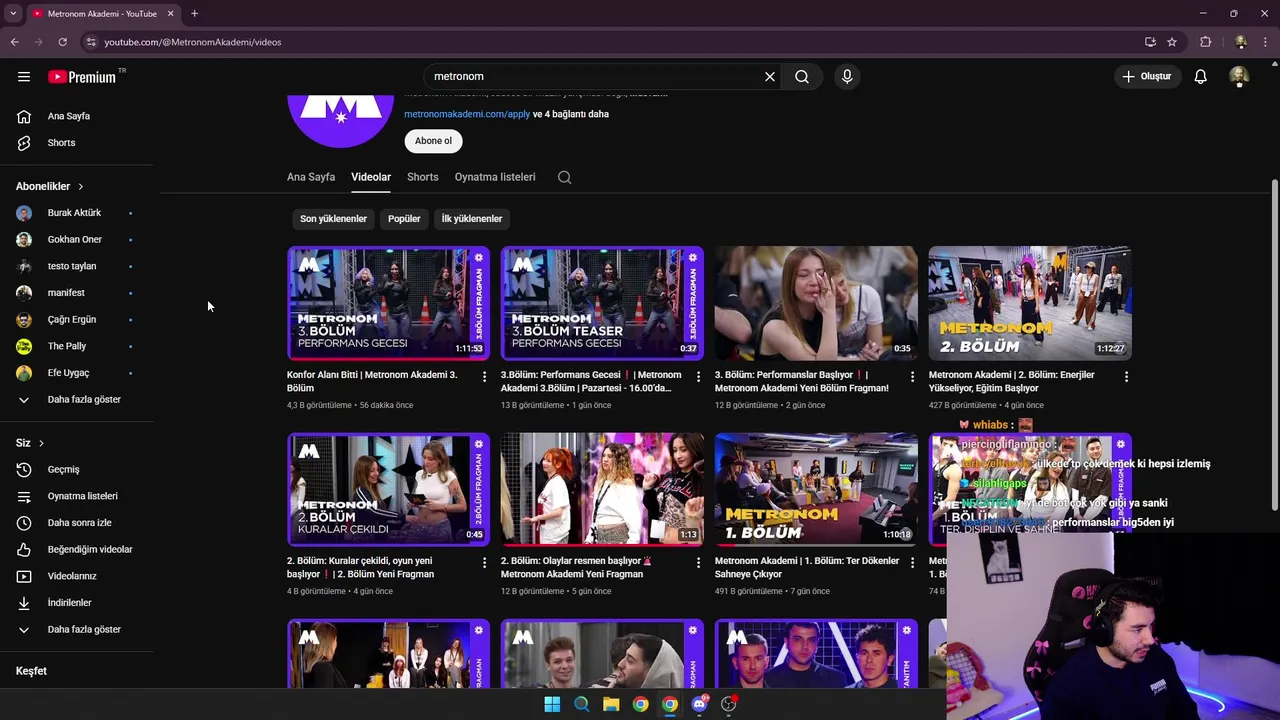Click the magnifier search button
Screen dimensions: 1280x720
[x=802, y=76]
